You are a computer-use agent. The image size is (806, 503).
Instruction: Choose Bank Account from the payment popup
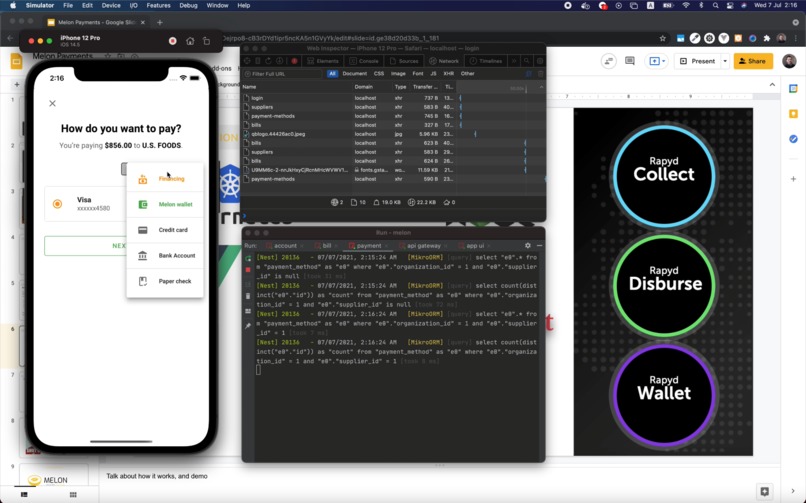[x=164, y=255]
